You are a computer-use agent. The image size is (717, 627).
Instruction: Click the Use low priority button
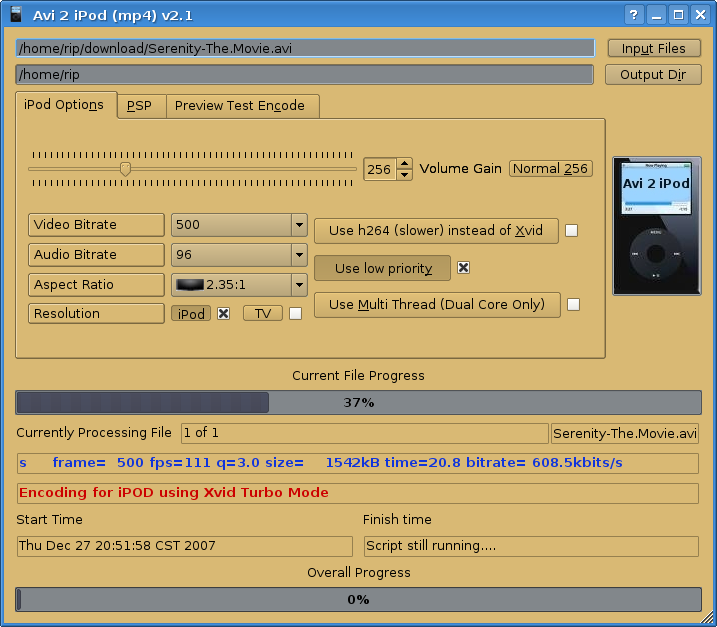(x=383, y=268)
